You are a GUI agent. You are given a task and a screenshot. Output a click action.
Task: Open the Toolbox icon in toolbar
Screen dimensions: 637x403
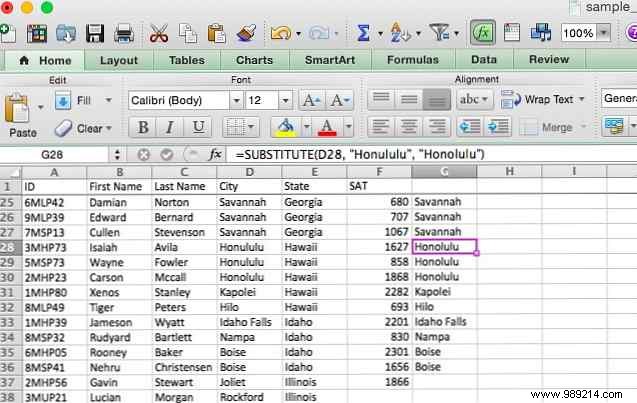[x=511, y=32]
